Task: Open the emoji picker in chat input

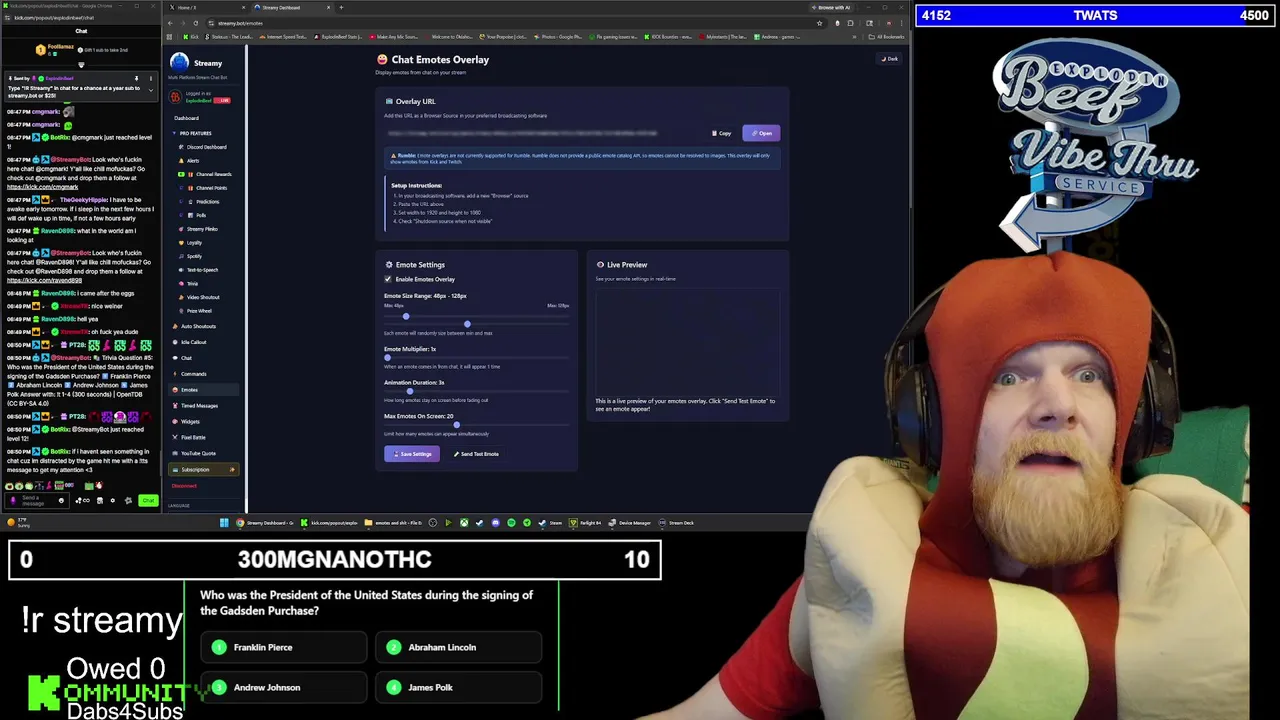Action: coord(61,500)
